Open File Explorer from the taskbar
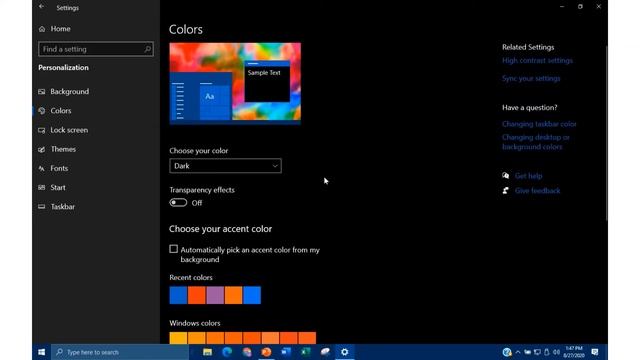This screenshot has height=360, width=640. (207, 352)
